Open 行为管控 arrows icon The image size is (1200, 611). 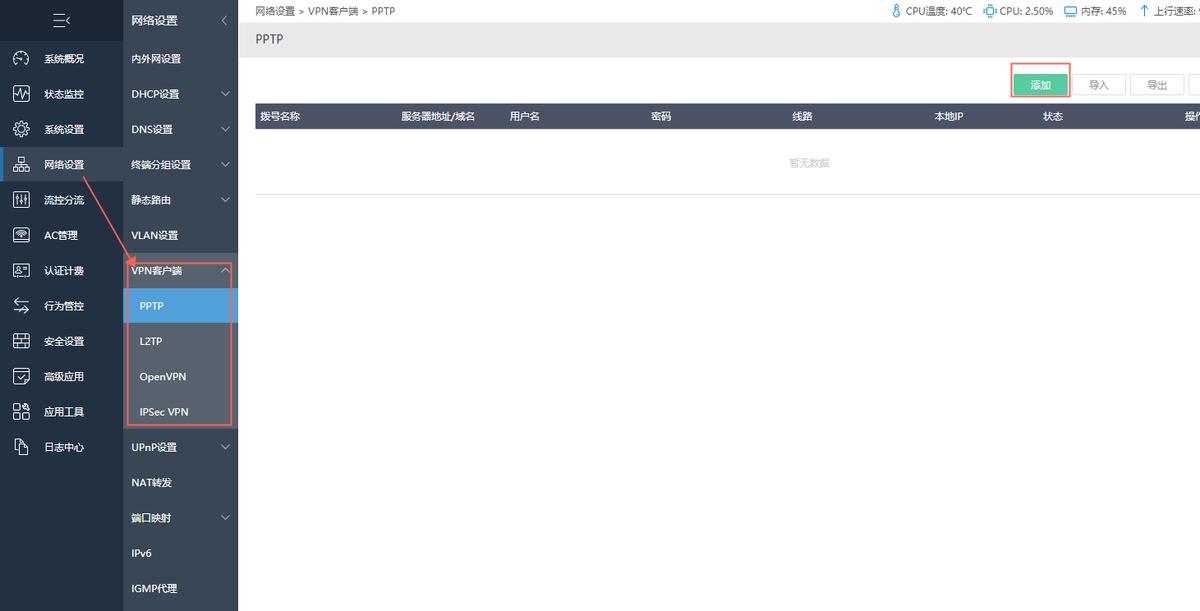(21, 306)
